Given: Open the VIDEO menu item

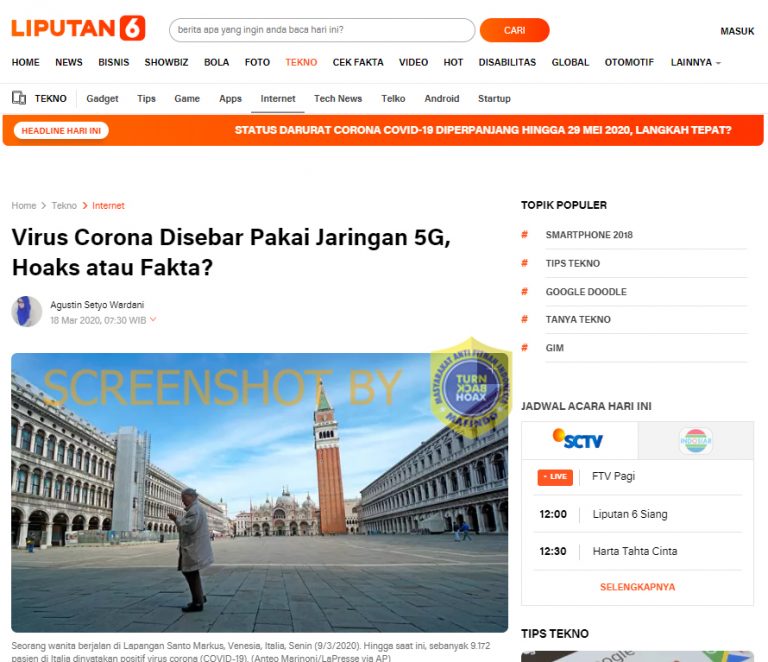Looking at the screenshot, I should pos(413,62).
